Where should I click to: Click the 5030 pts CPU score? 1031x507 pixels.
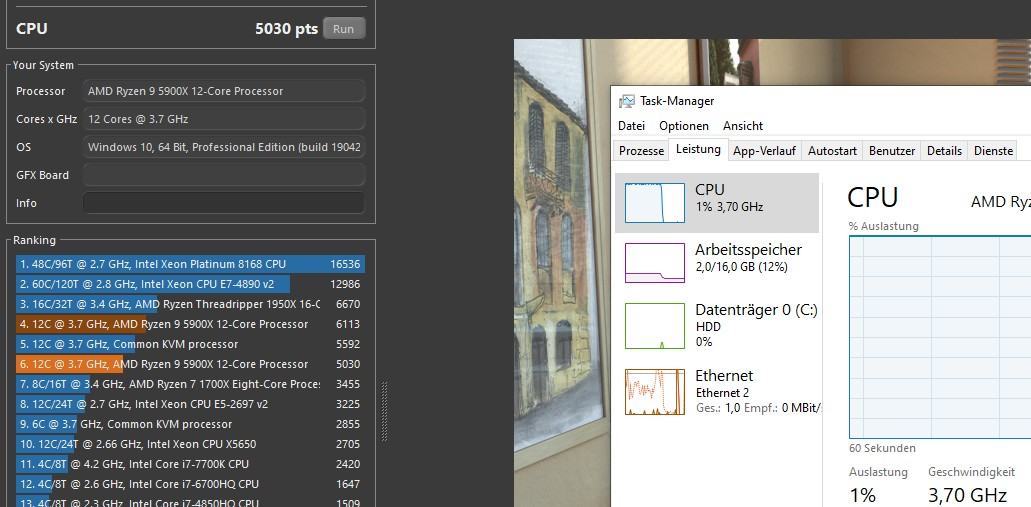(x=286, y=29)
